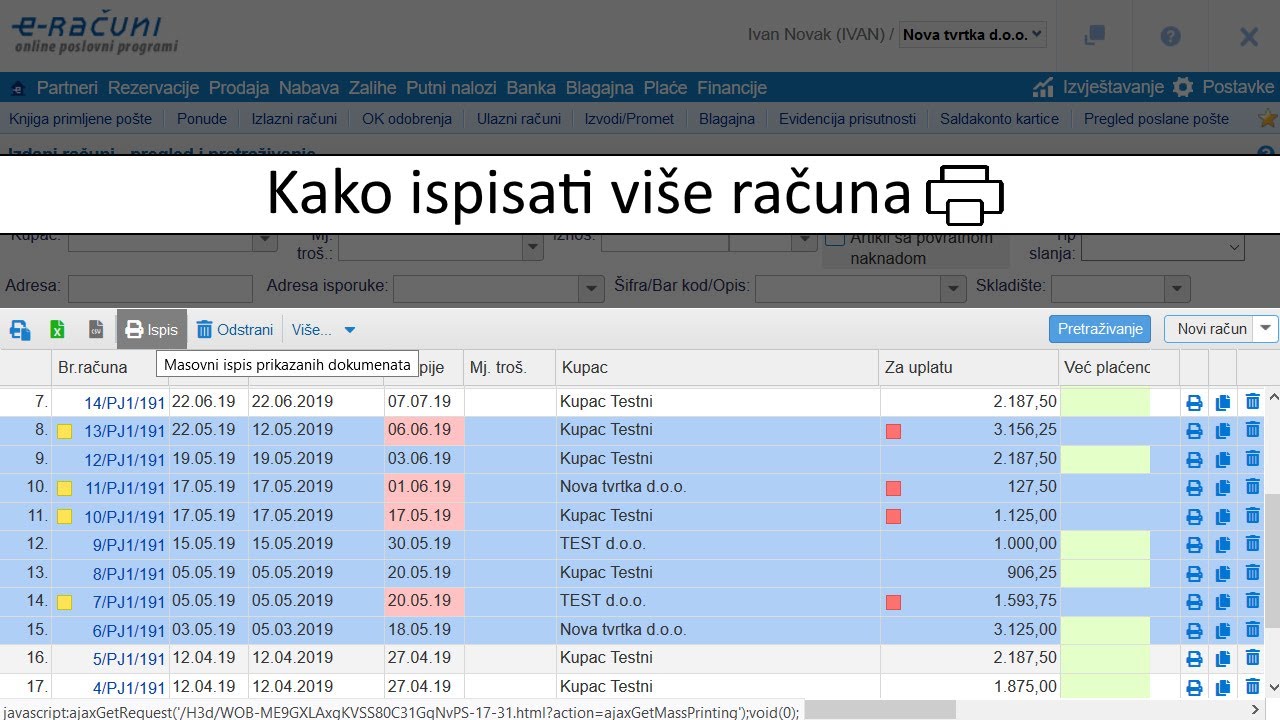Viewport: 1280px width, 720px height.
Task: Click the new window icon in header
Action: (x=1094, y=35)
